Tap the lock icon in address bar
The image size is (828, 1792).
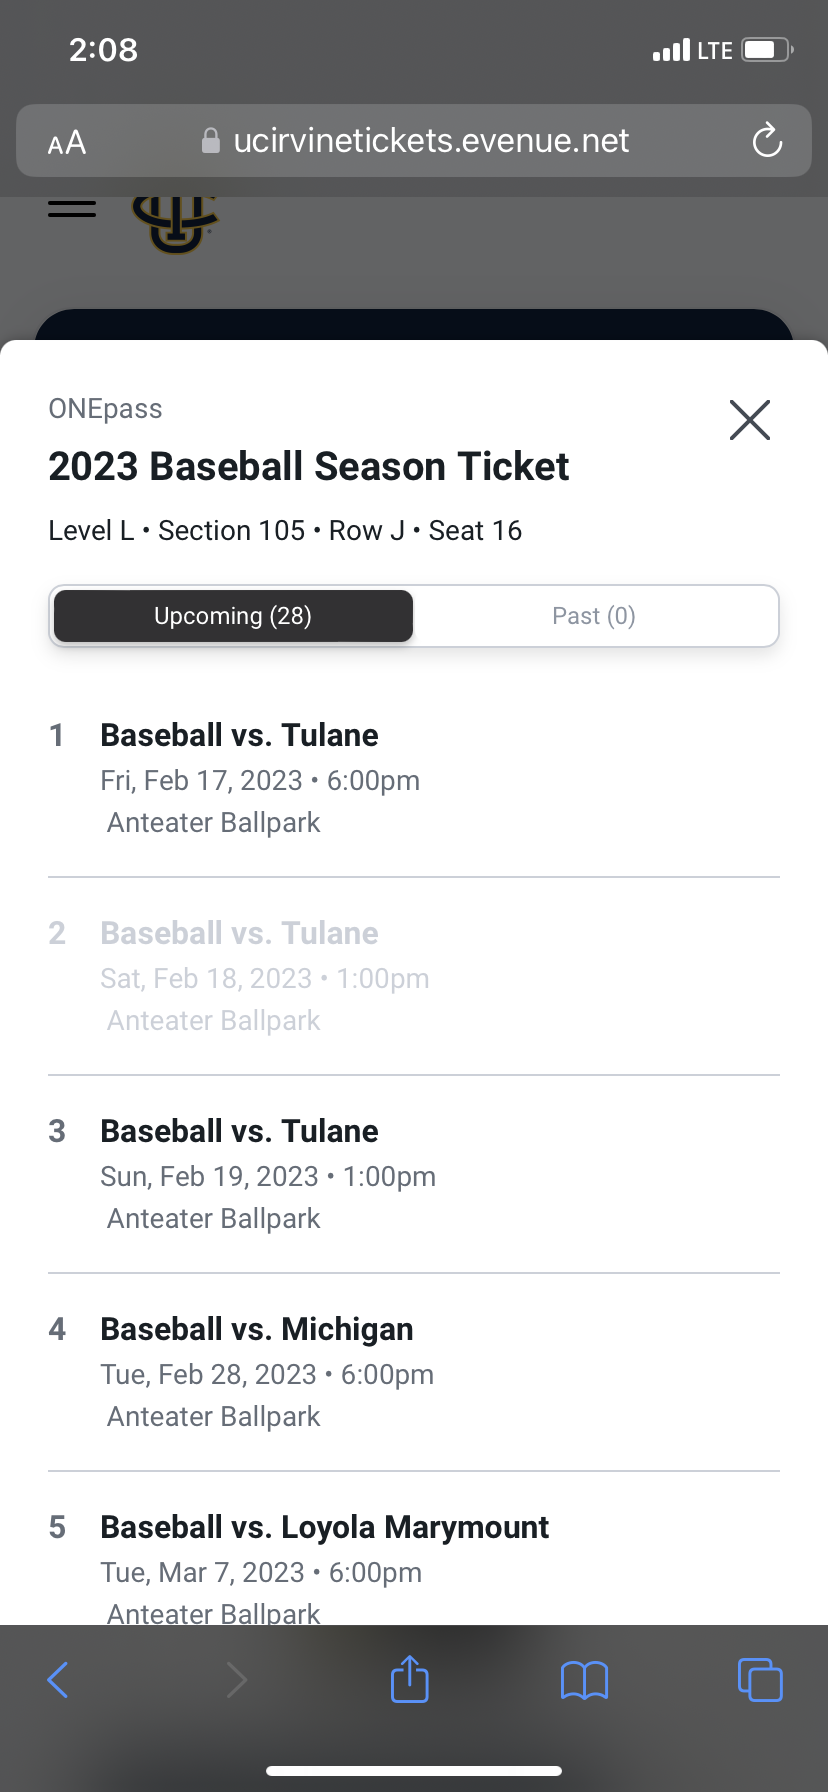(x=210, y=141)
